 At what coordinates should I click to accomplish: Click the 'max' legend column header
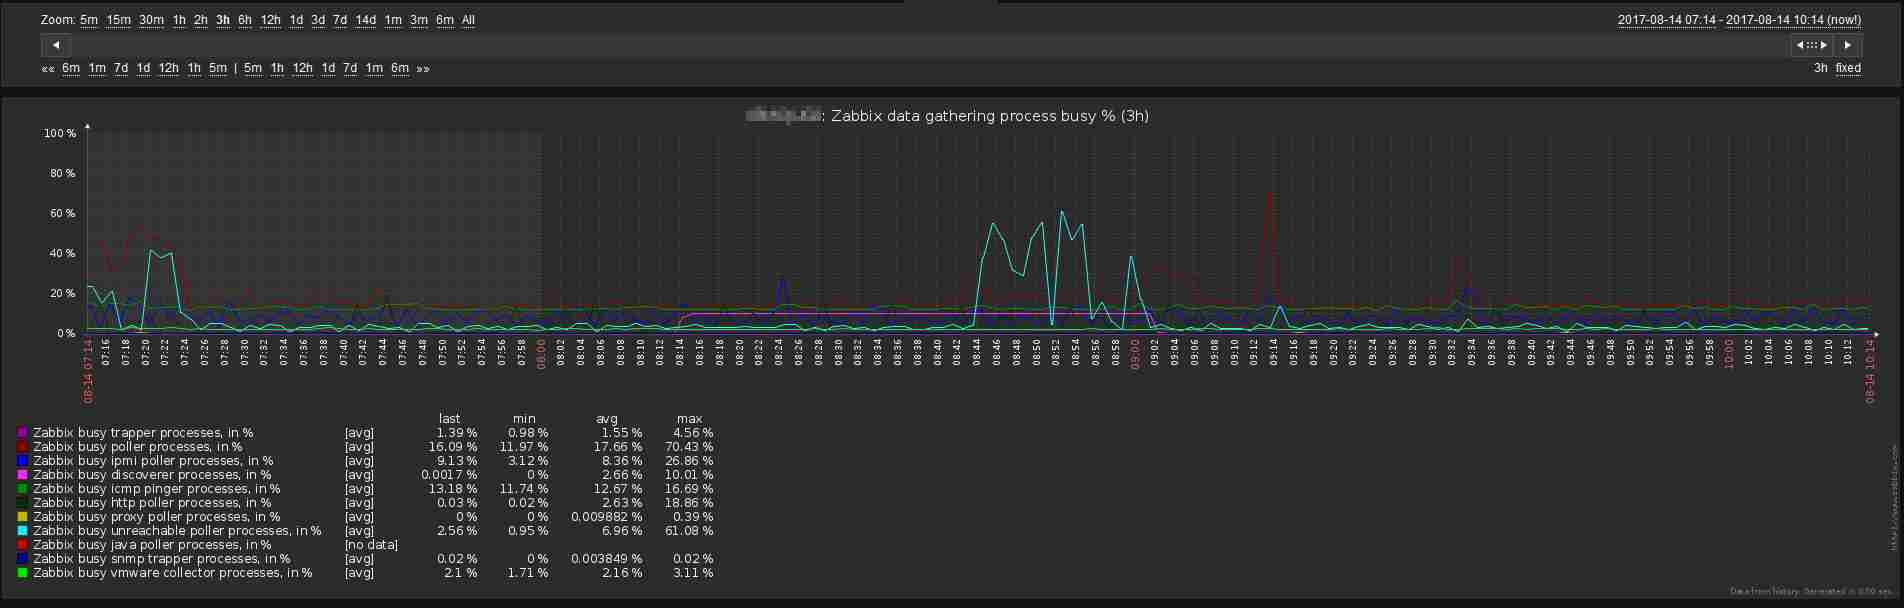[689, 419]
